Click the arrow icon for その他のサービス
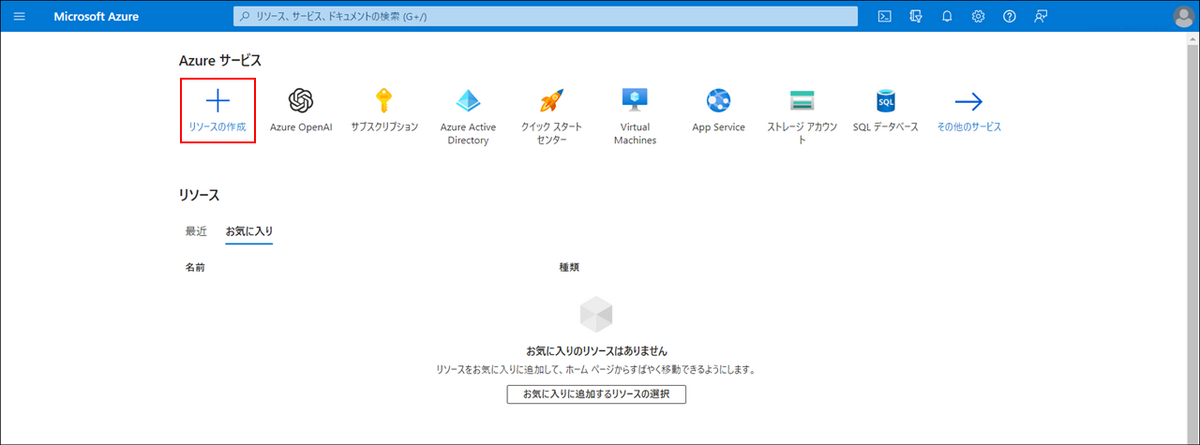 [969, 101]
